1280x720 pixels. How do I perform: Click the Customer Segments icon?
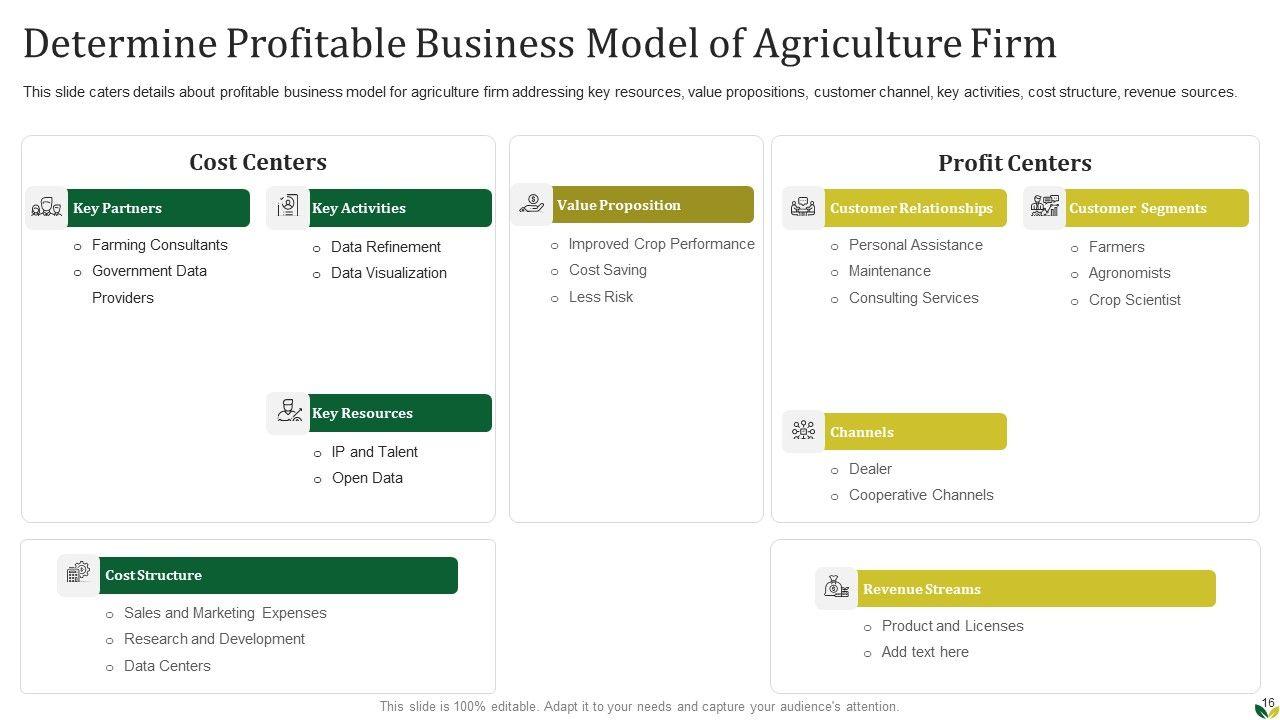(x=1044, y=207)
